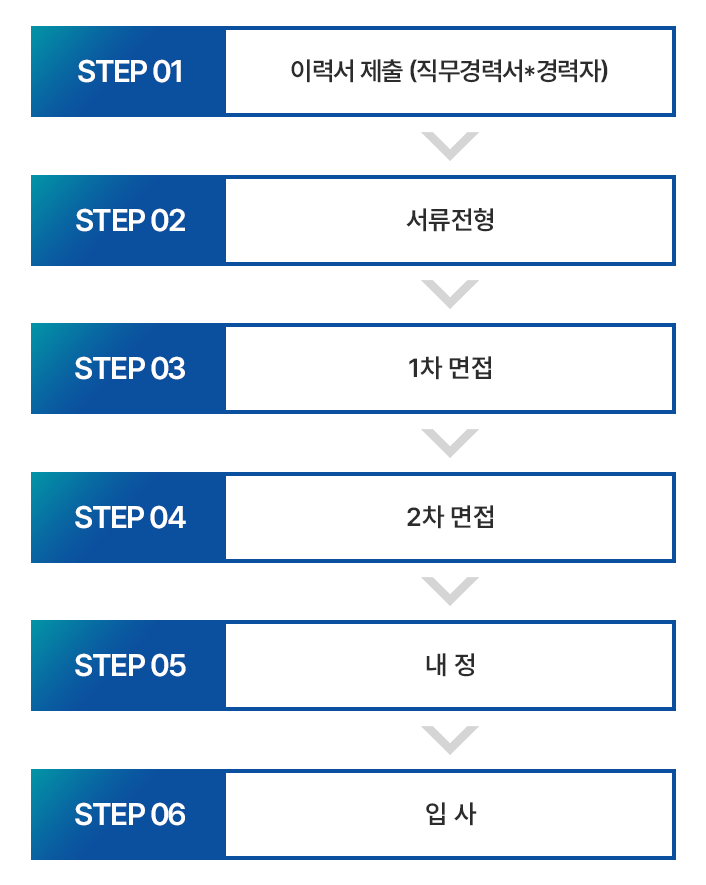Click the STEP 06 blue label
The width and height of the screenshot is (706, 885).
pyautogui.click(x=128, y=814)
